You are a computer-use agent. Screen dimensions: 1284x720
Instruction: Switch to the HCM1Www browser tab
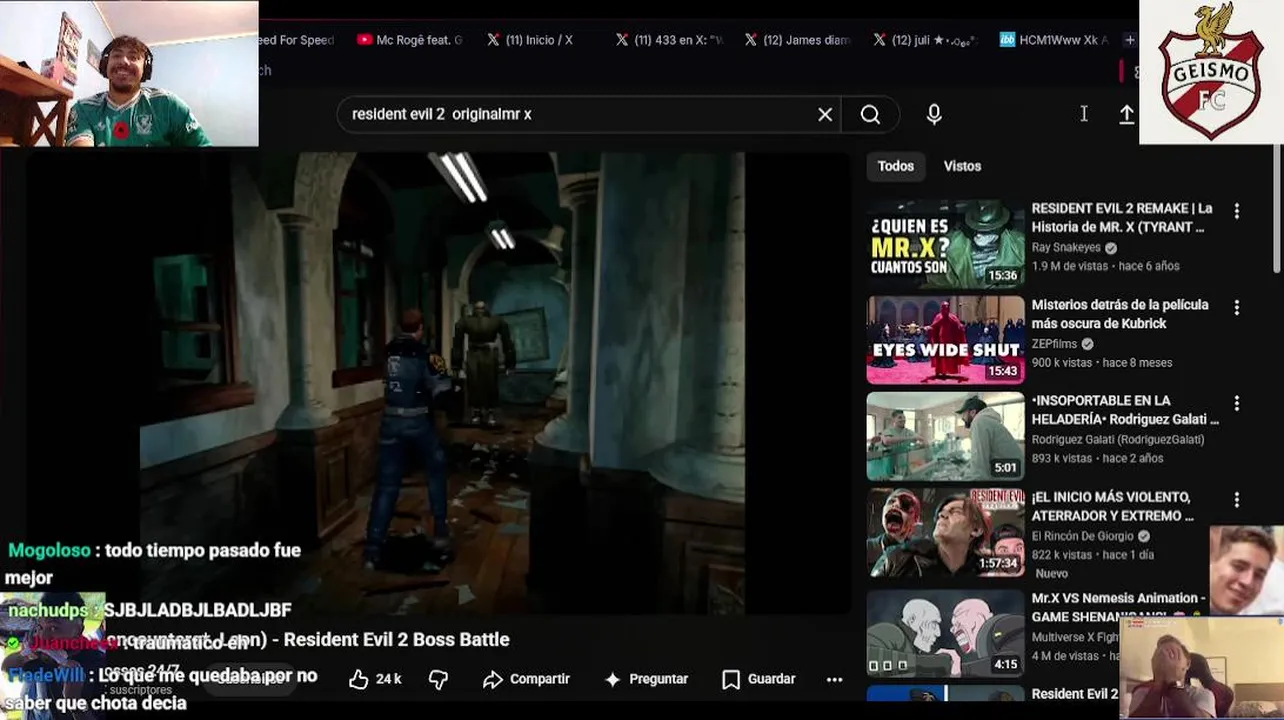tap(1055, 40)
